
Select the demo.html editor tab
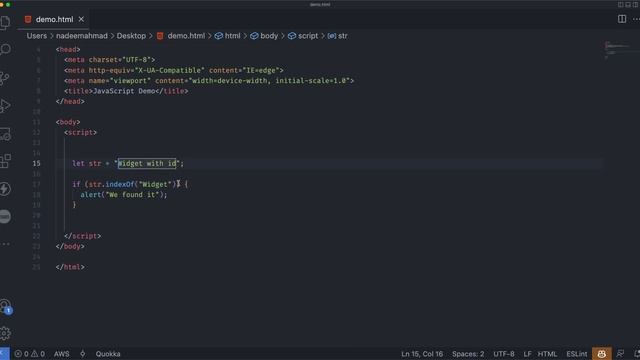pos(54,19)
